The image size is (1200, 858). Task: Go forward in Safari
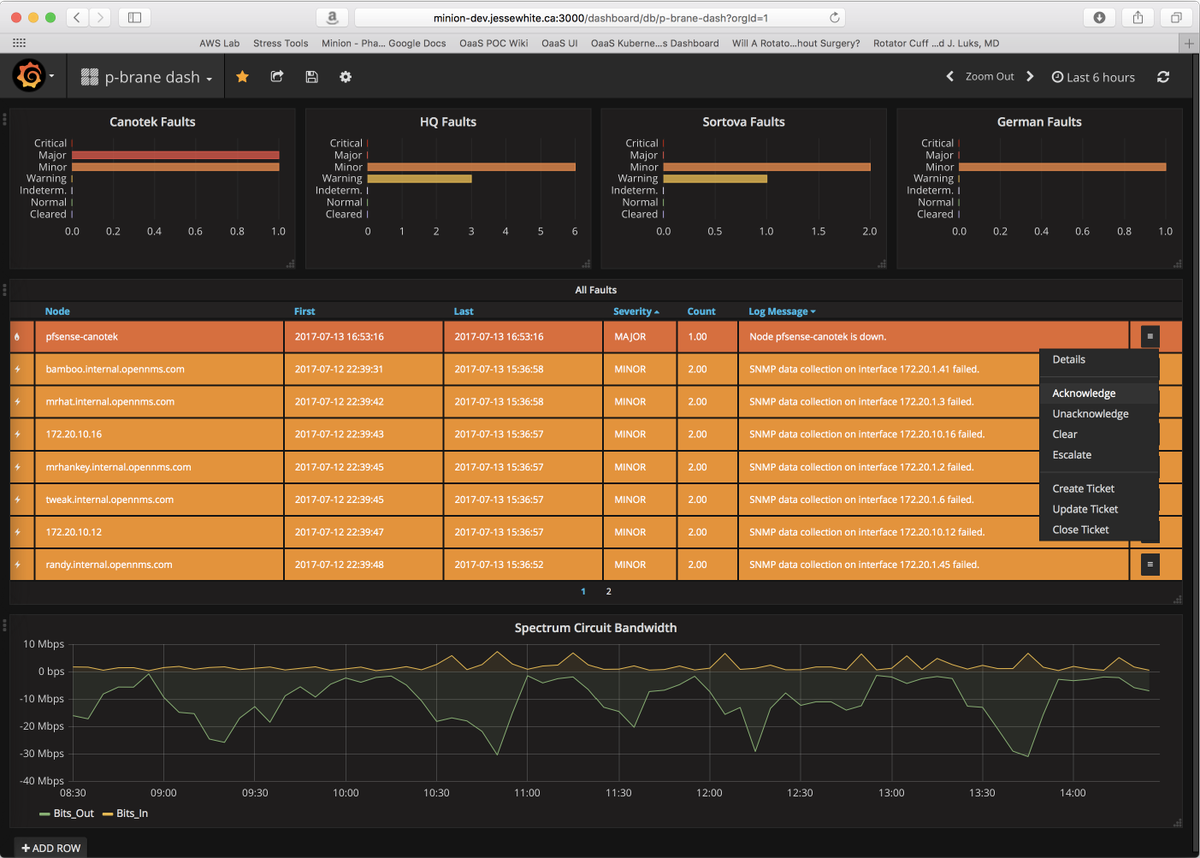[x=101, y=17]
